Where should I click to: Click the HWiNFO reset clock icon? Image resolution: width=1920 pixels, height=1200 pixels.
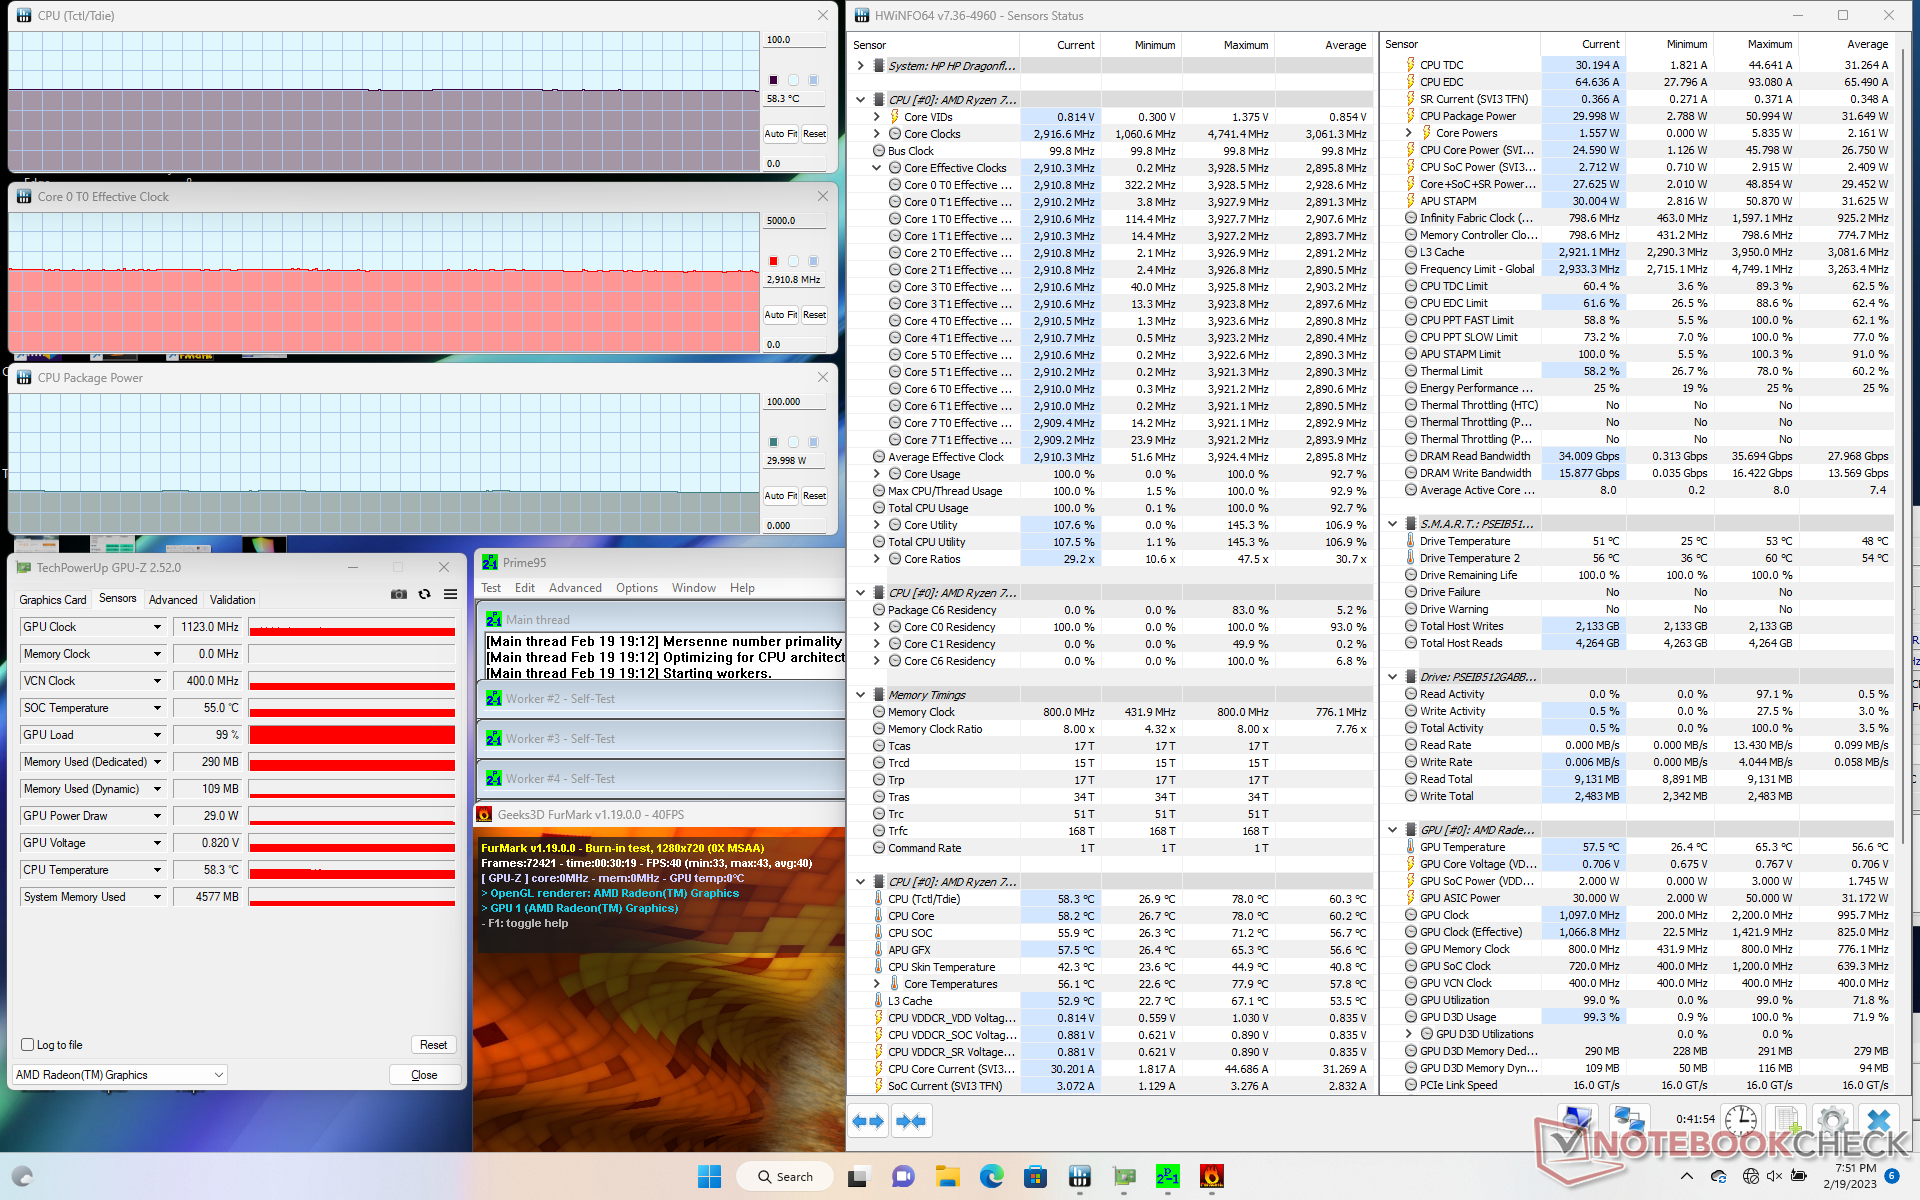tap(1741, 1120)
